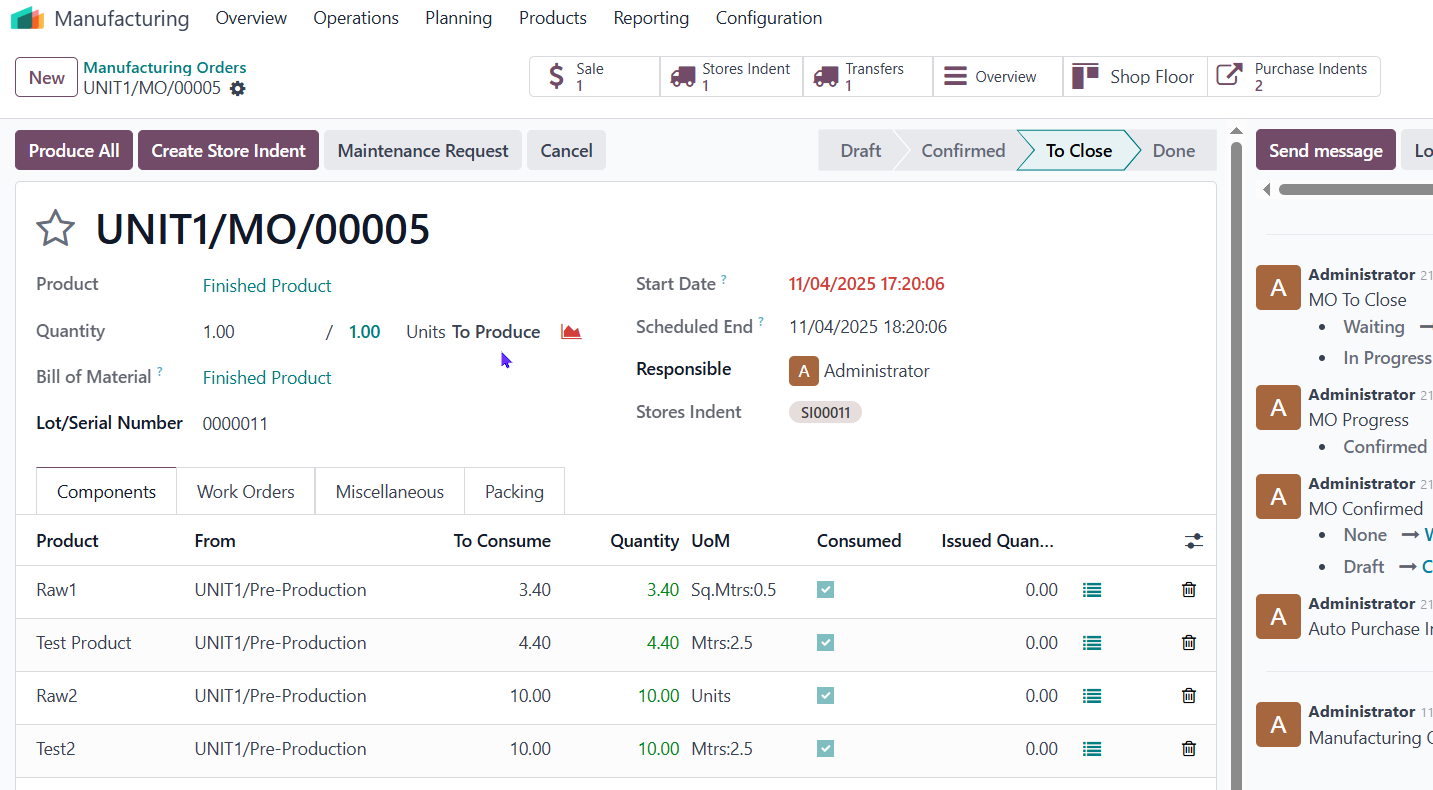Click the Done stage in status bar

point(1173,151)
